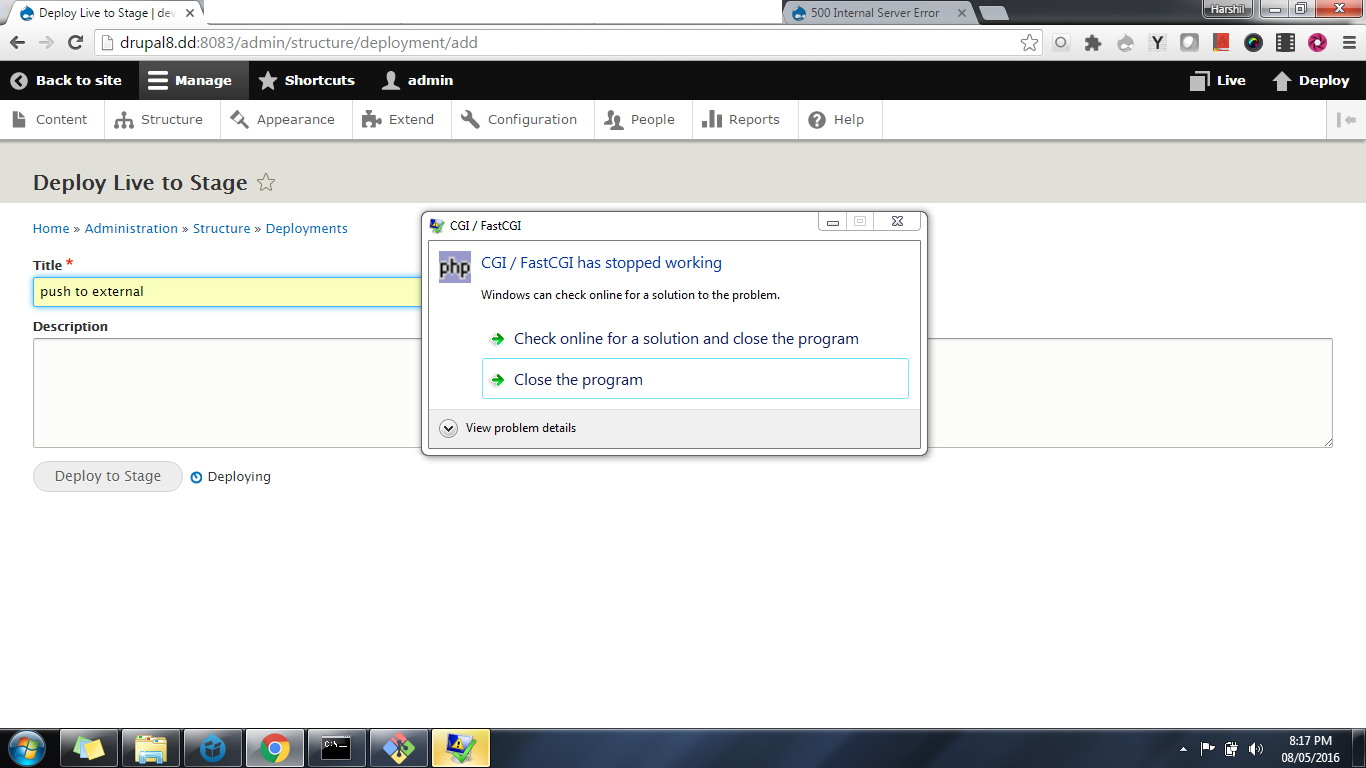1366x768 pixels.
Task: Open a new browser tab
Action: 993,13
